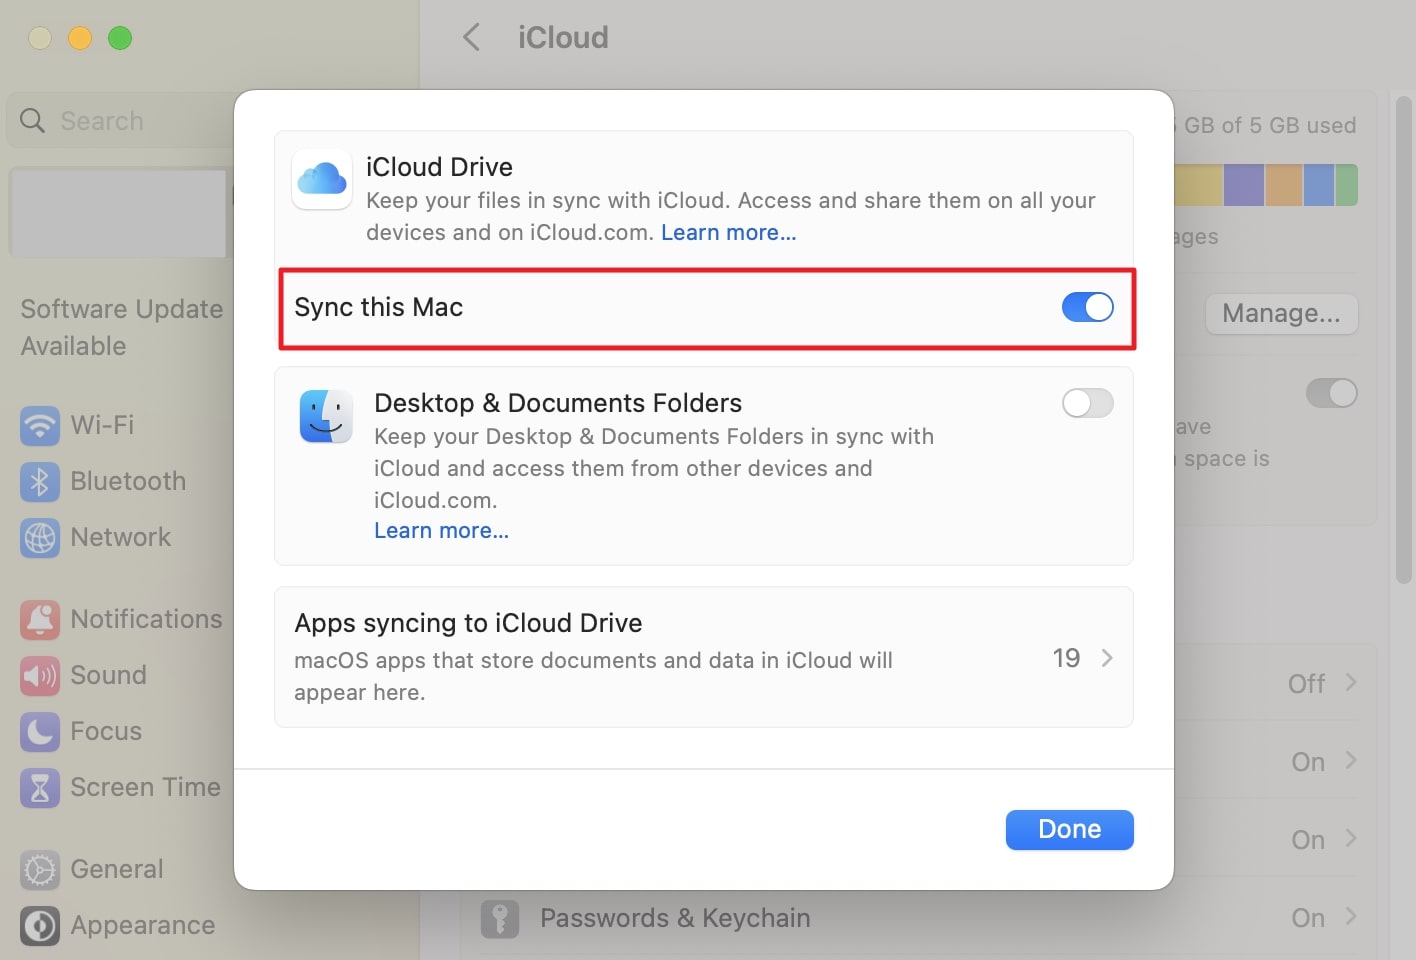Image resolution: width=1416 pixels, height=960 pixels.
Task: Enable Desktop & Documents Folders toggle
Action: pyautogui.click(x=1087, y=403)
